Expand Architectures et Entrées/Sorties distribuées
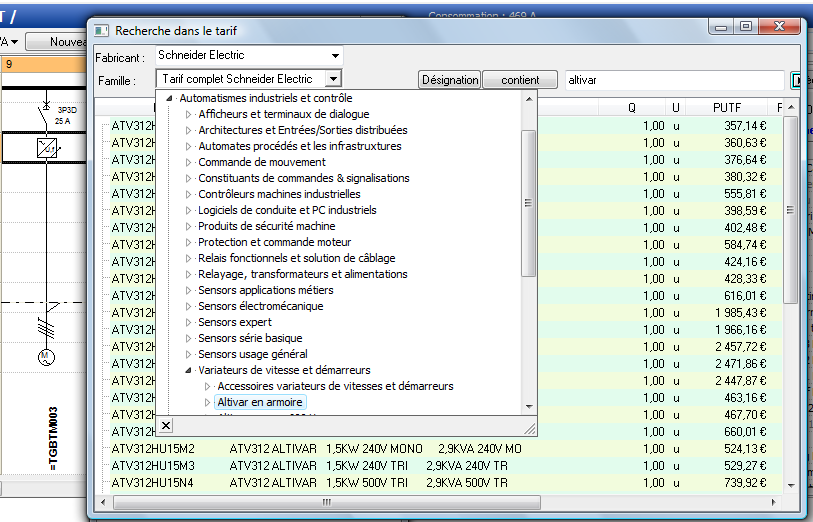This screenshot has height=522, width=813. click(189, 130)
